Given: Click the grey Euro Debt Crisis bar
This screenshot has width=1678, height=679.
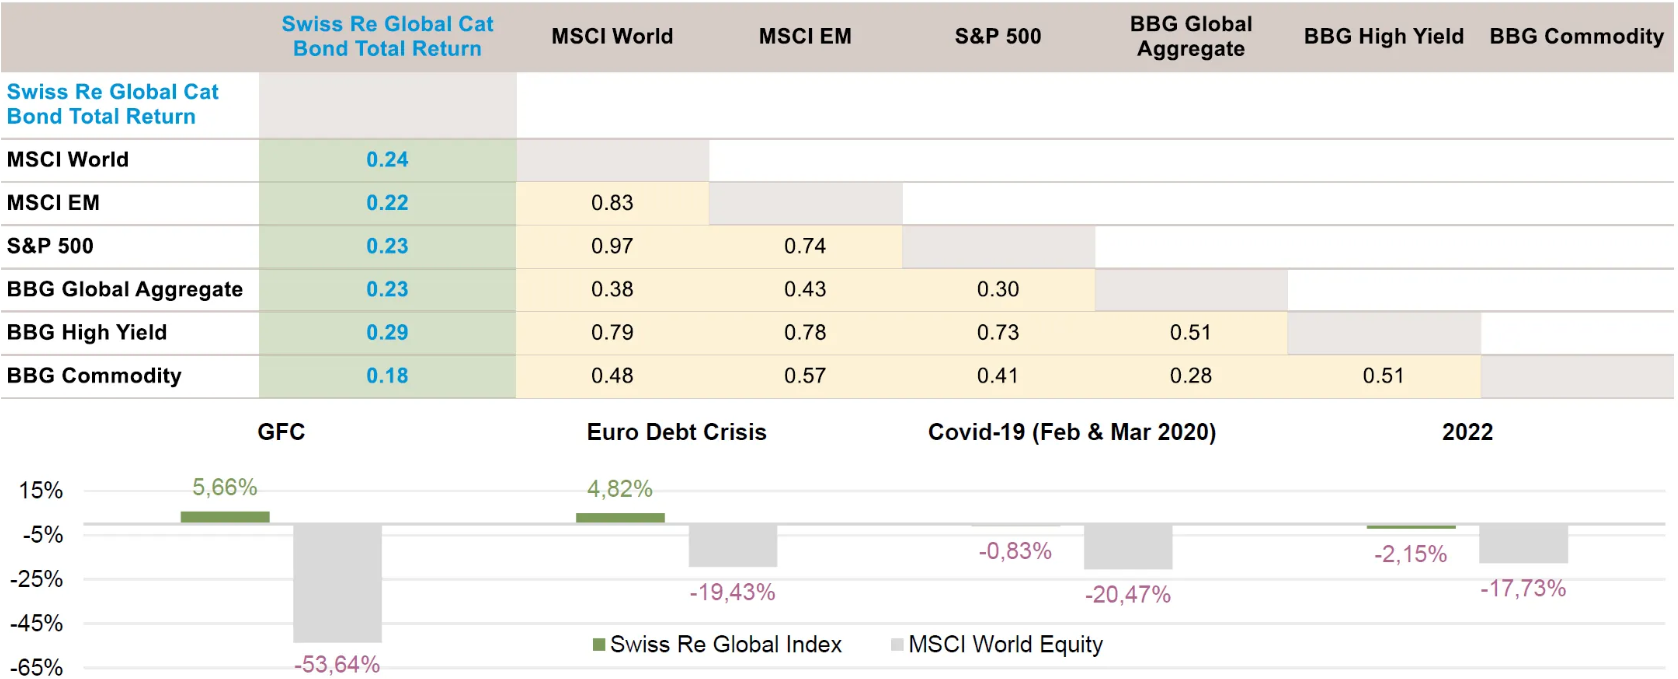Looking at the screenshot, I should tap(733, 545).
